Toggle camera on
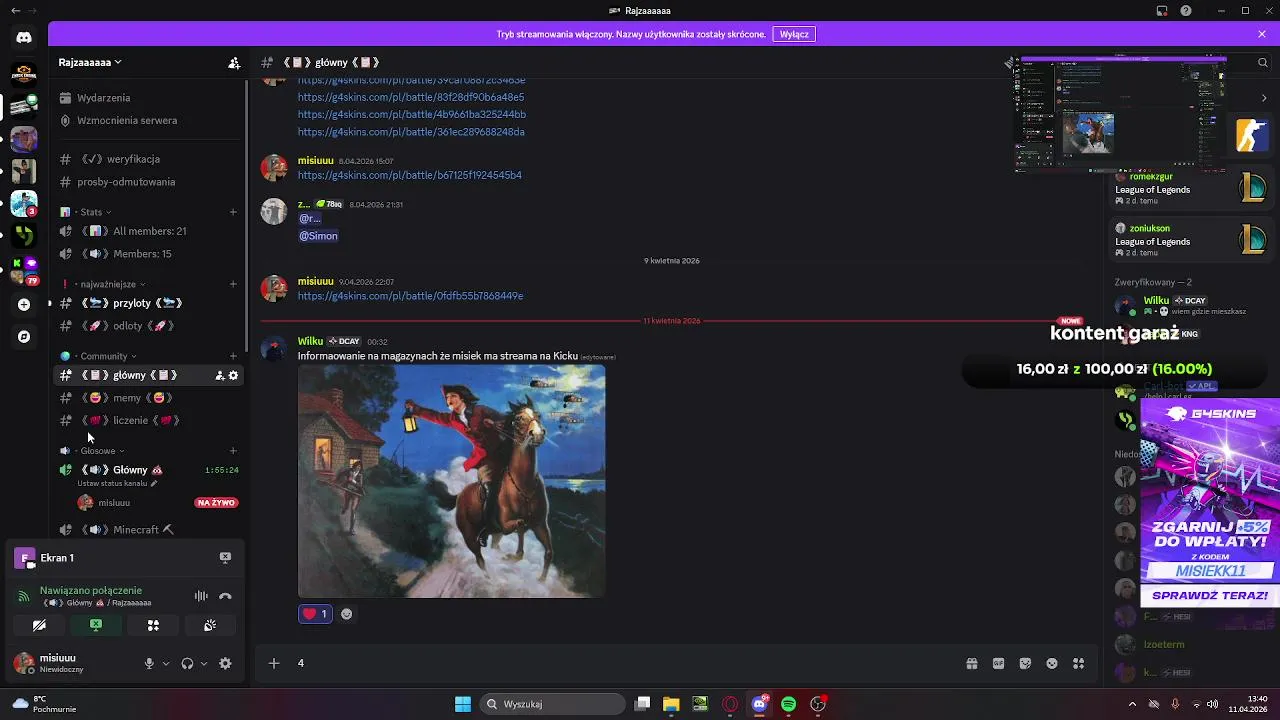 coord(39,625)
